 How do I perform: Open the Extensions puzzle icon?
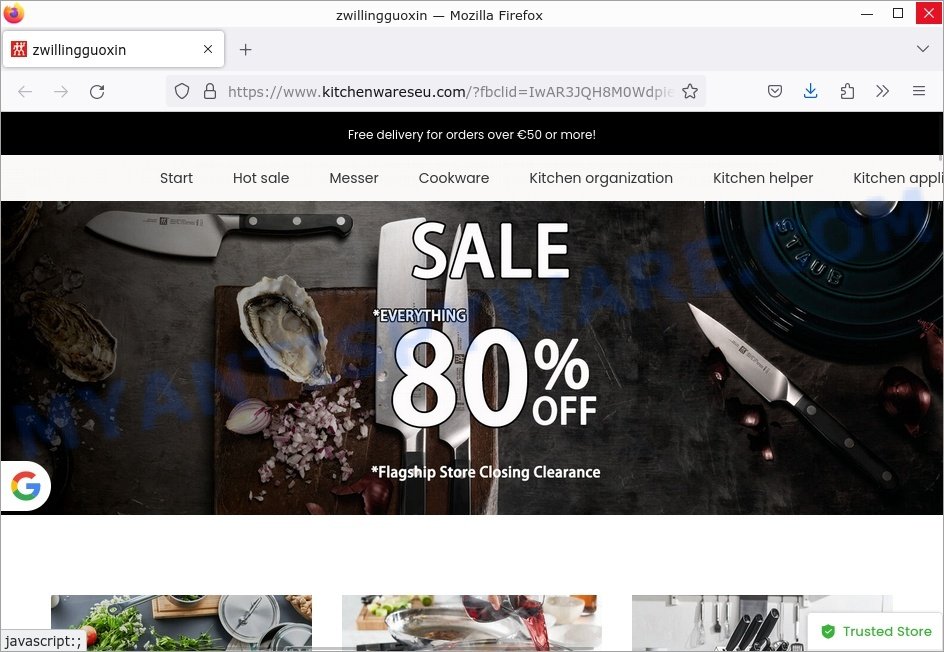(847, 92)
